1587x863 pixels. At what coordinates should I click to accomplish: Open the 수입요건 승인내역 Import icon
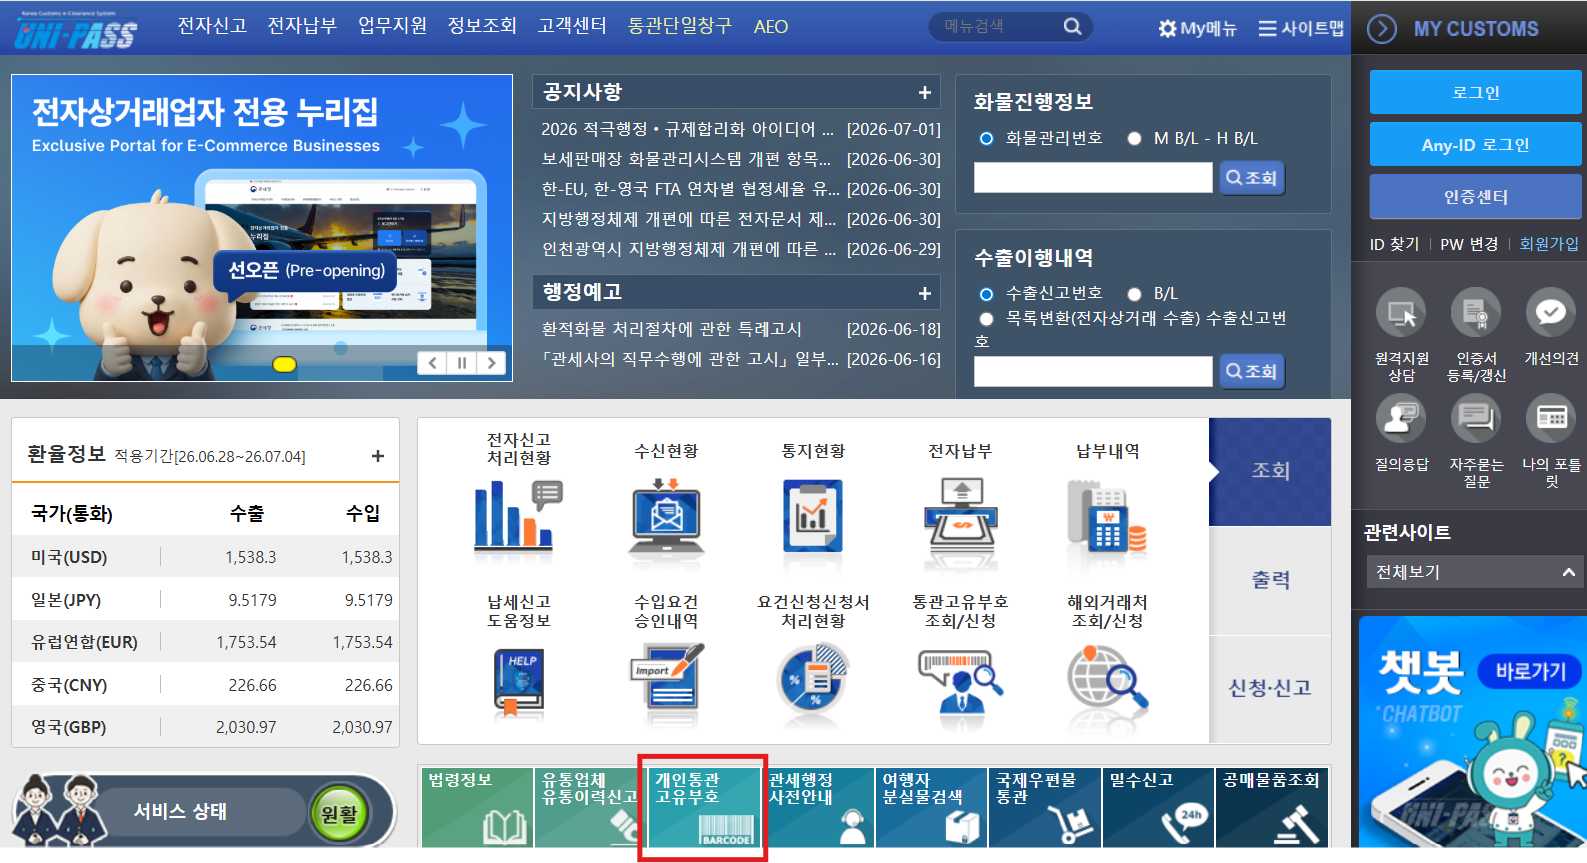point(666,678)
